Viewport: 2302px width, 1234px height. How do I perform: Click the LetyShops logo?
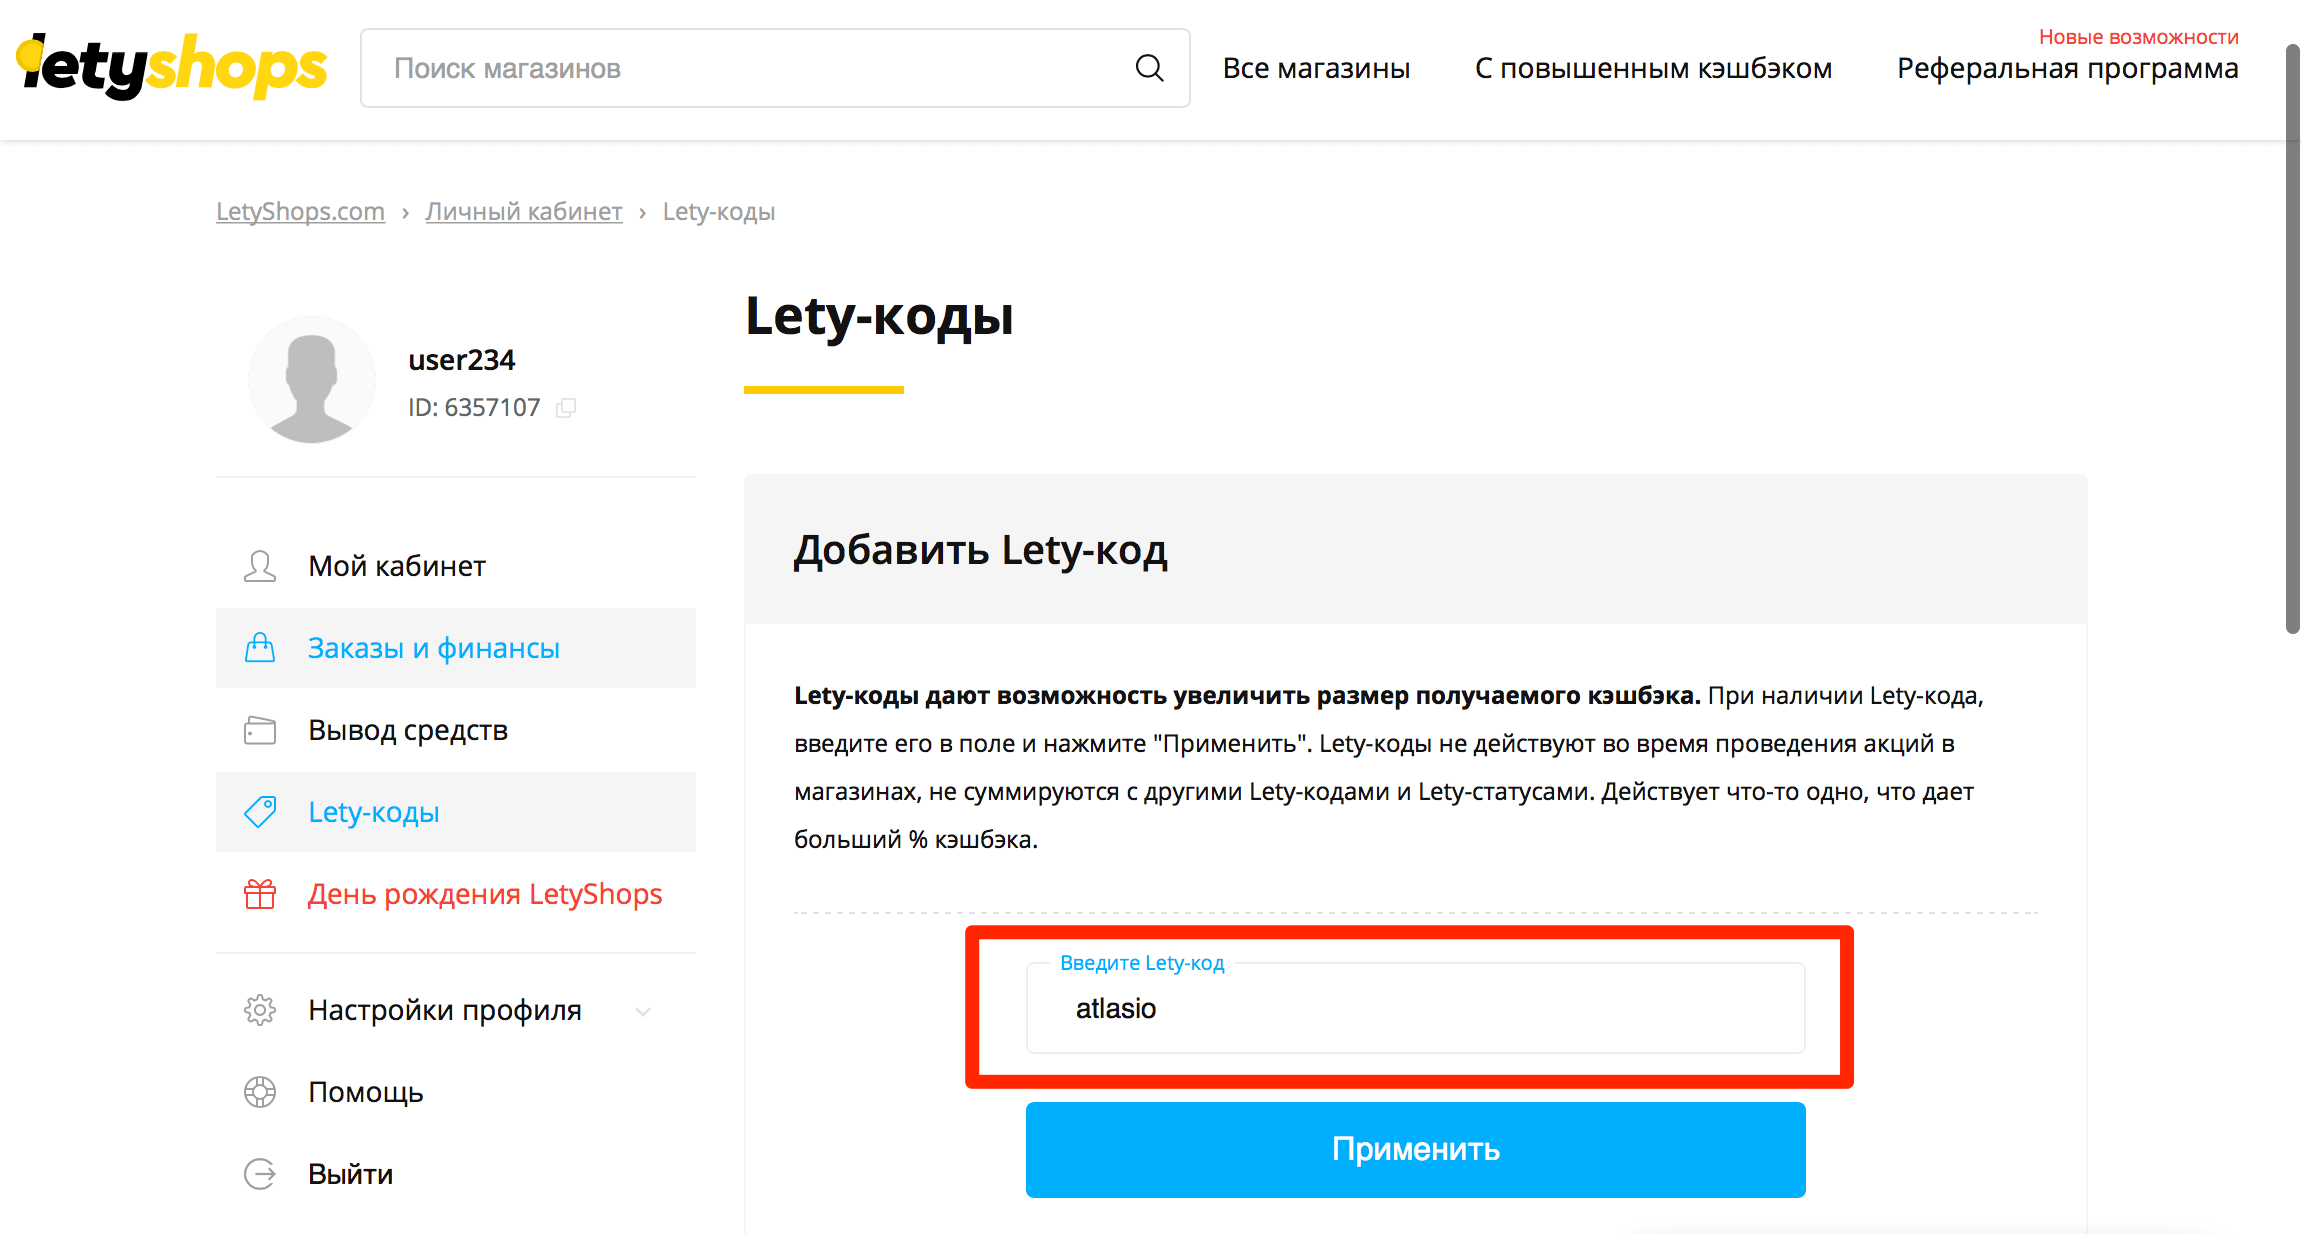pos(172,67)
